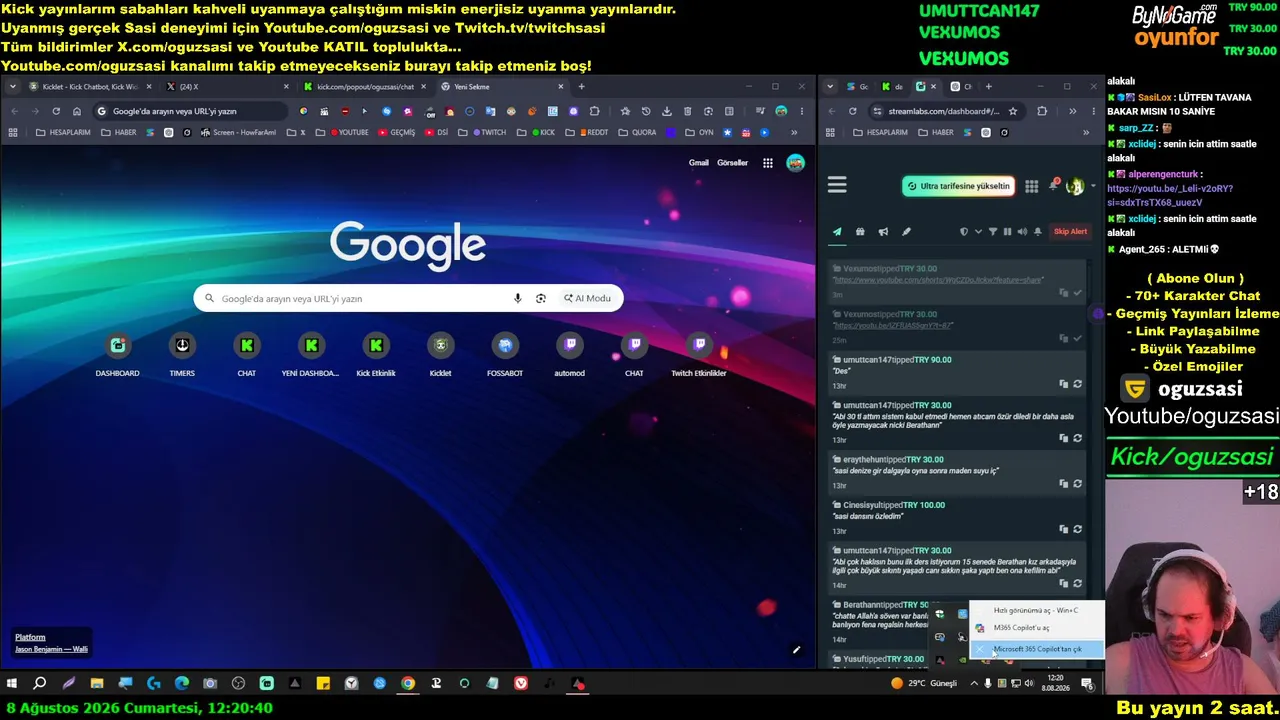Open the GEÇMİŞ bookmark folder

[x=396, y=132]
